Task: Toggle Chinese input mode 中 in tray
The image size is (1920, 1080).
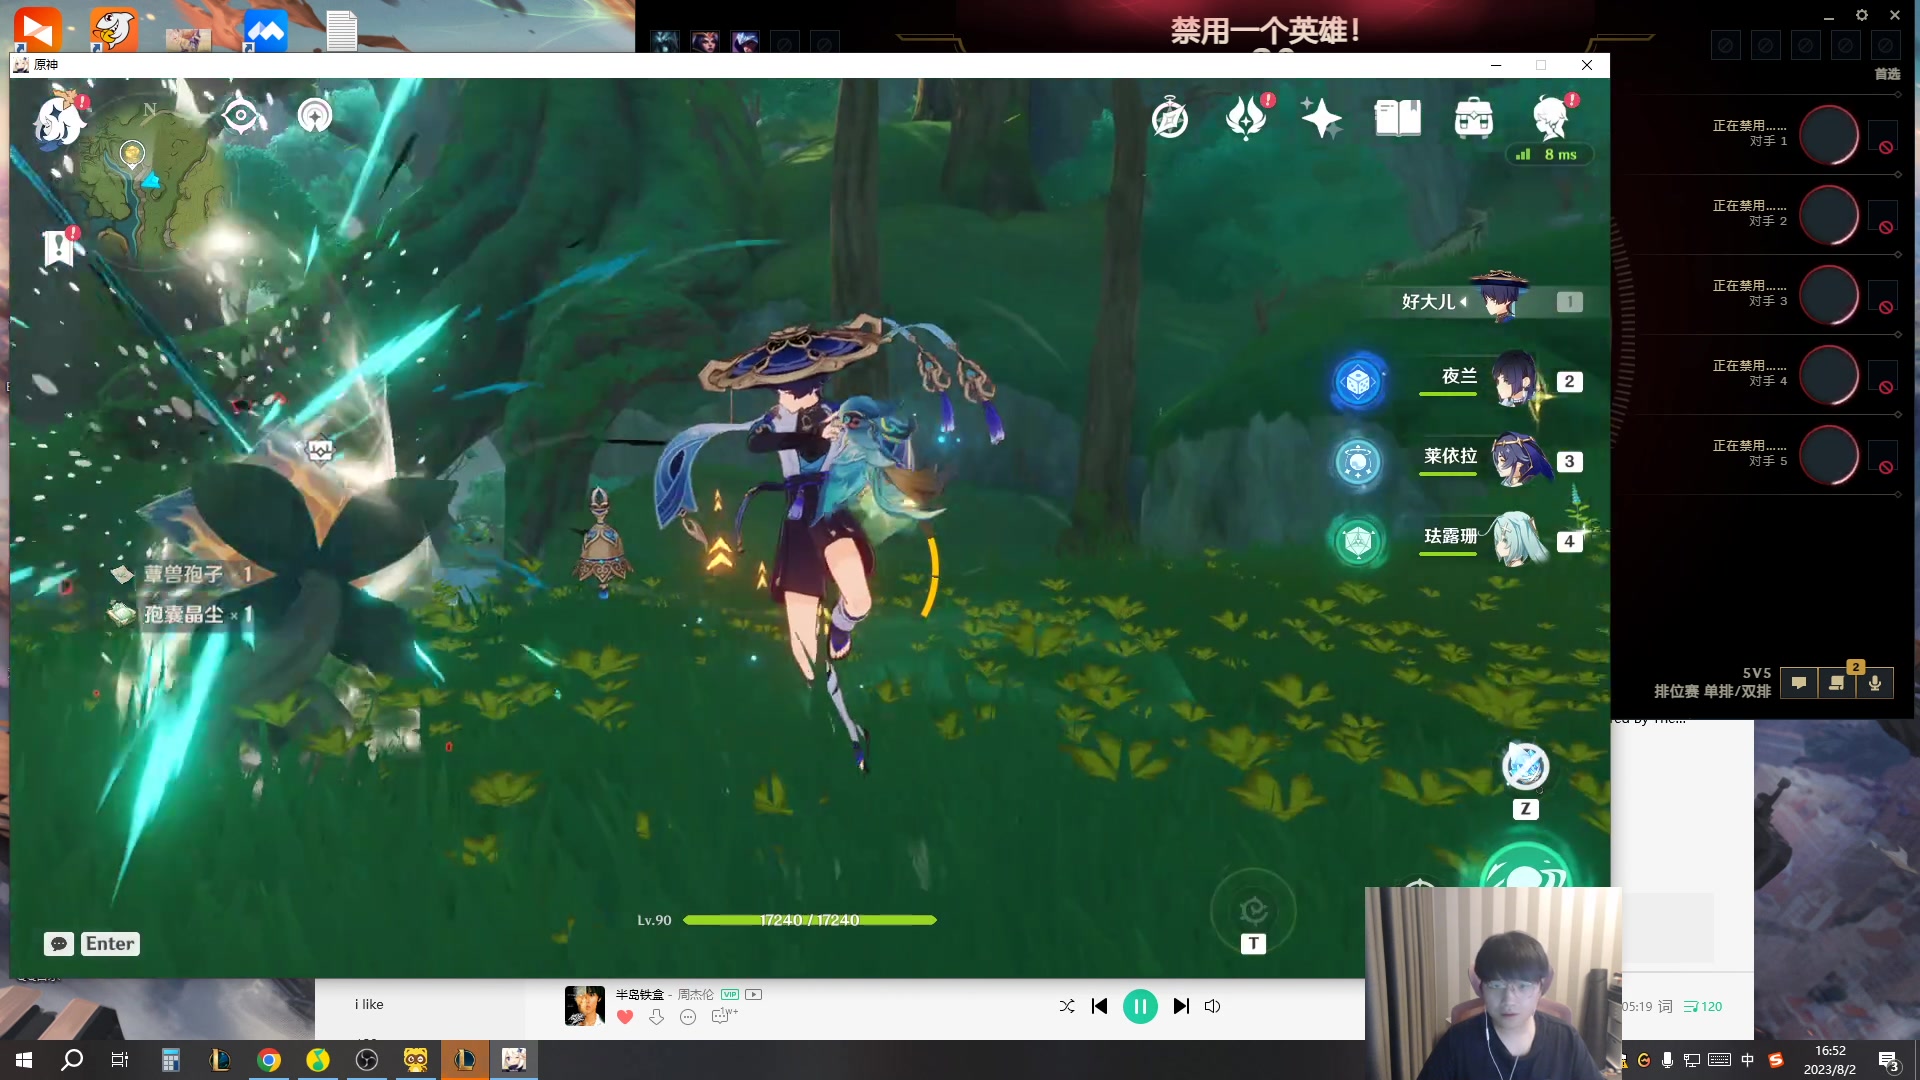Action: click(1747, 1060)
